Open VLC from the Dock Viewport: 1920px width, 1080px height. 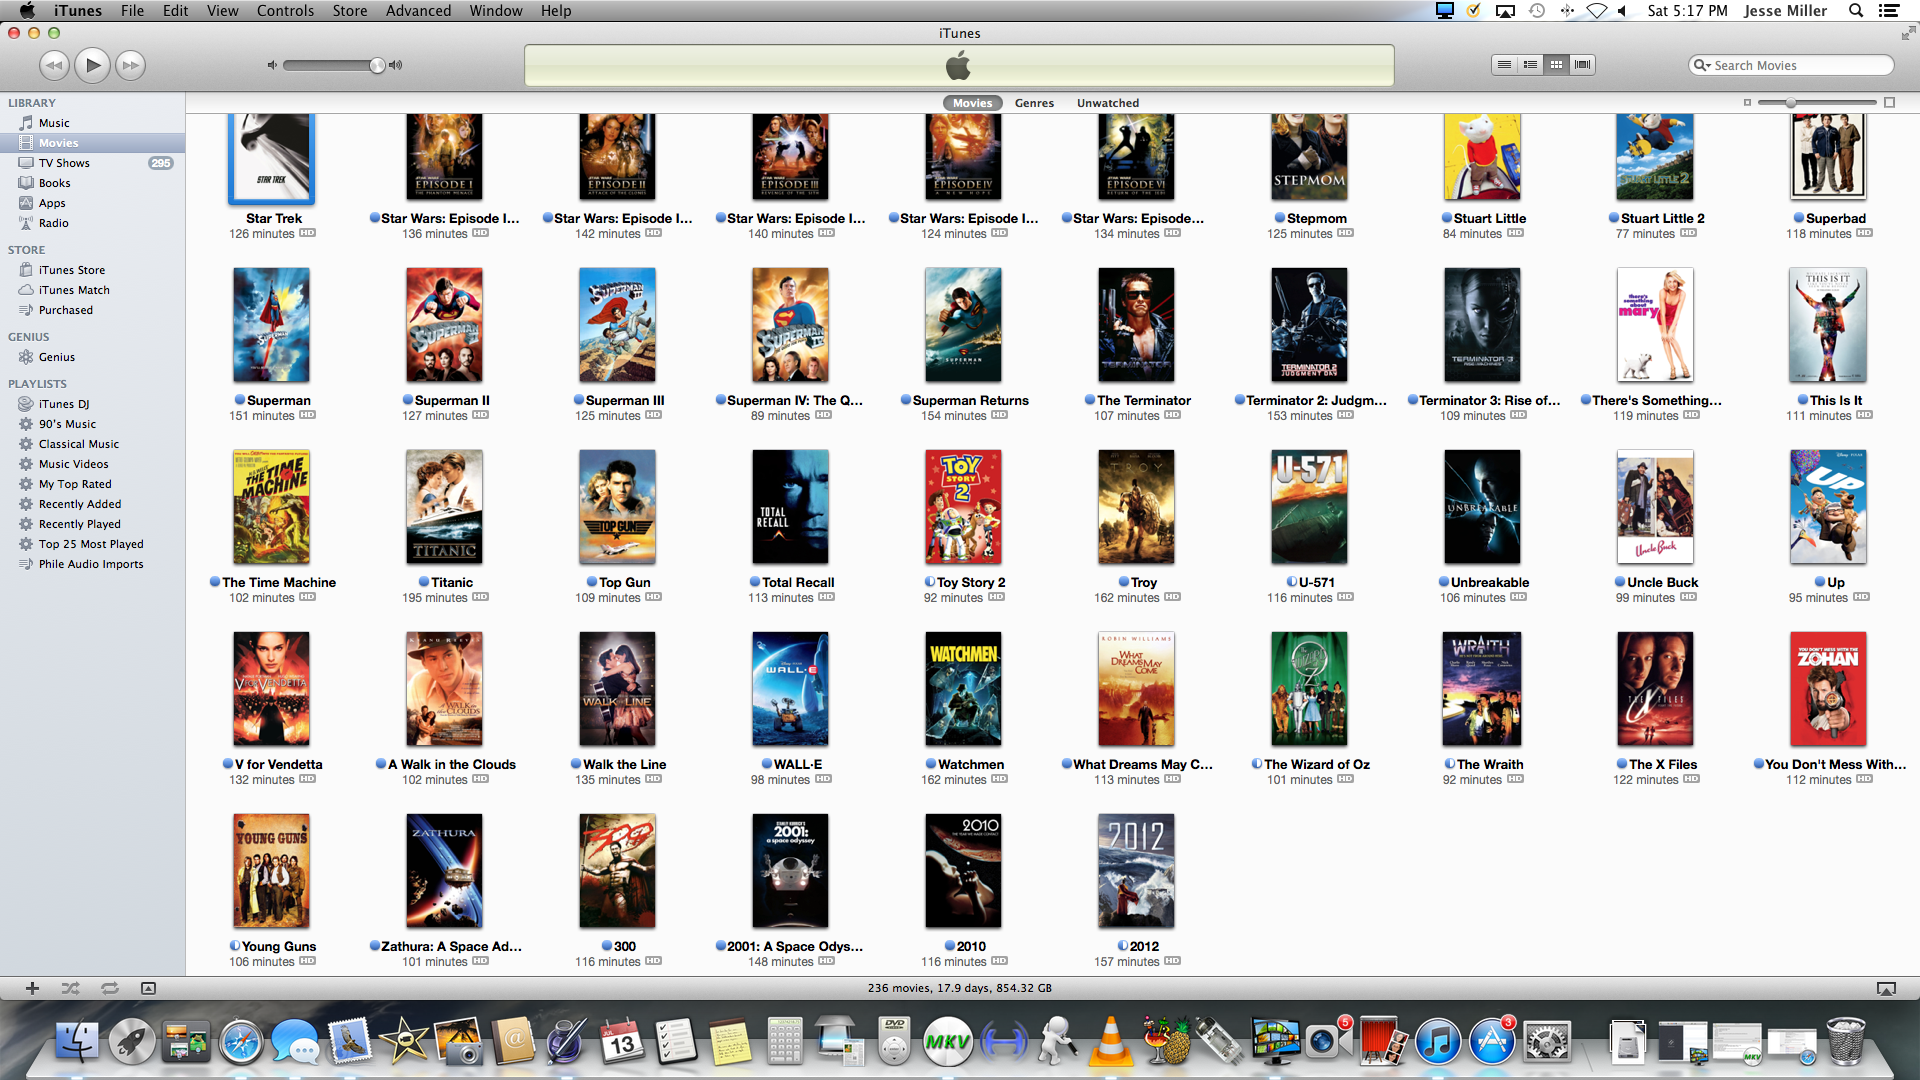tap(1110, 1040)
